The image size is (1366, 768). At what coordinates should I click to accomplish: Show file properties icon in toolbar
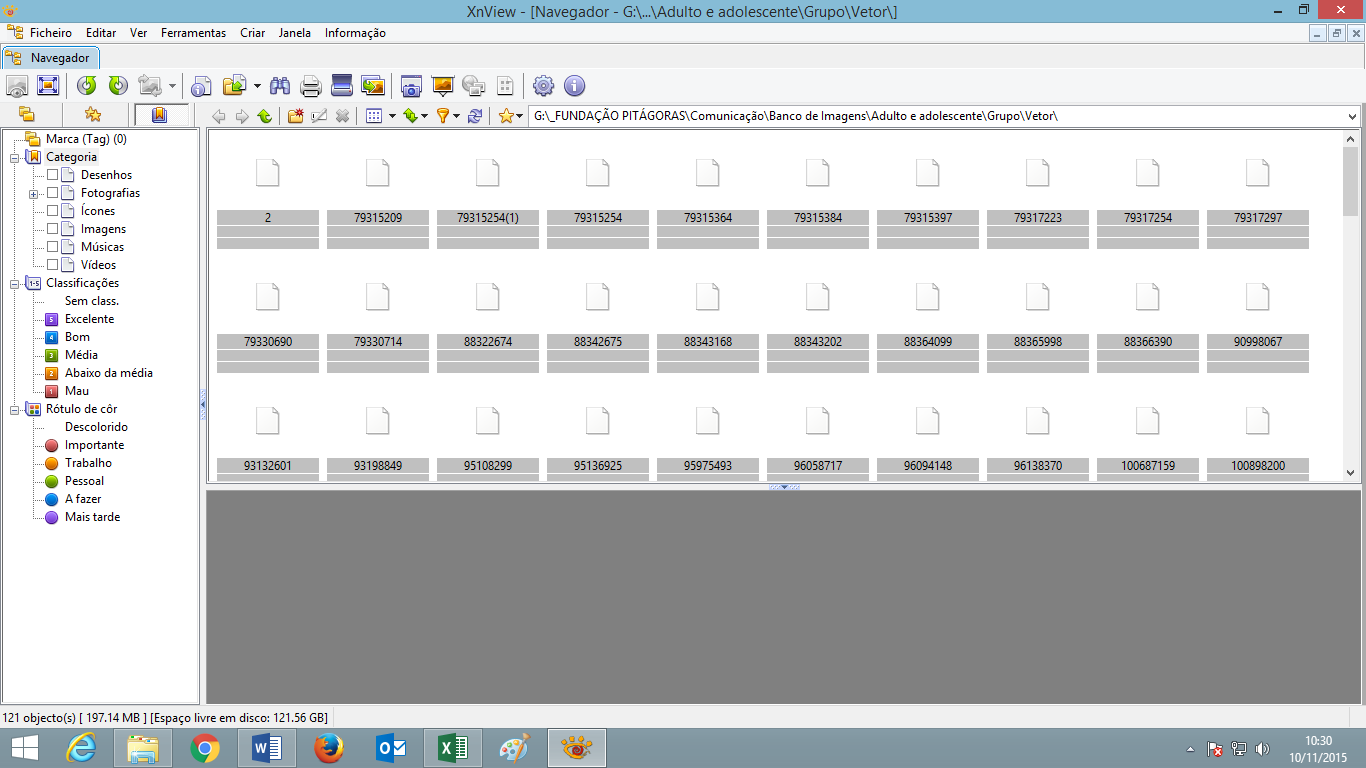(202, 86)
